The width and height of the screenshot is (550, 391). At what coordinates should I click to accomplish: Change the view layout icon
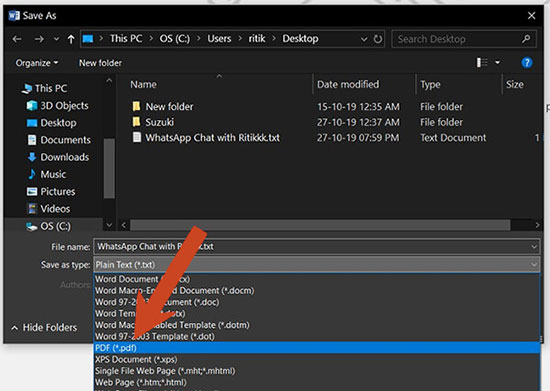482,63
